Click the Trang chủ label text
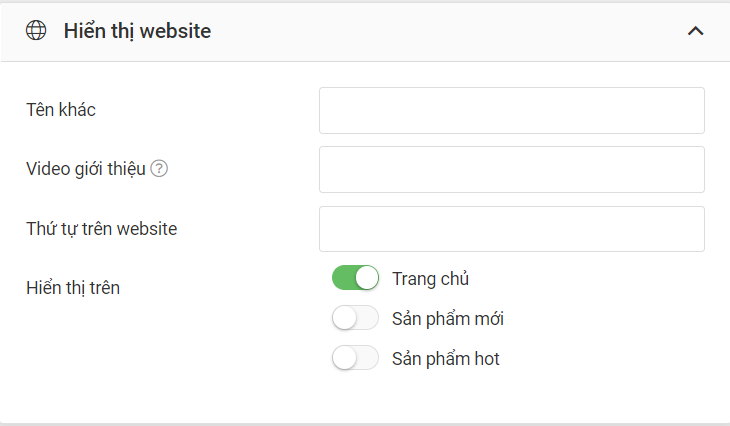This screenshot has height=426, width=730. pyautogui.click(x=431, y=279)
